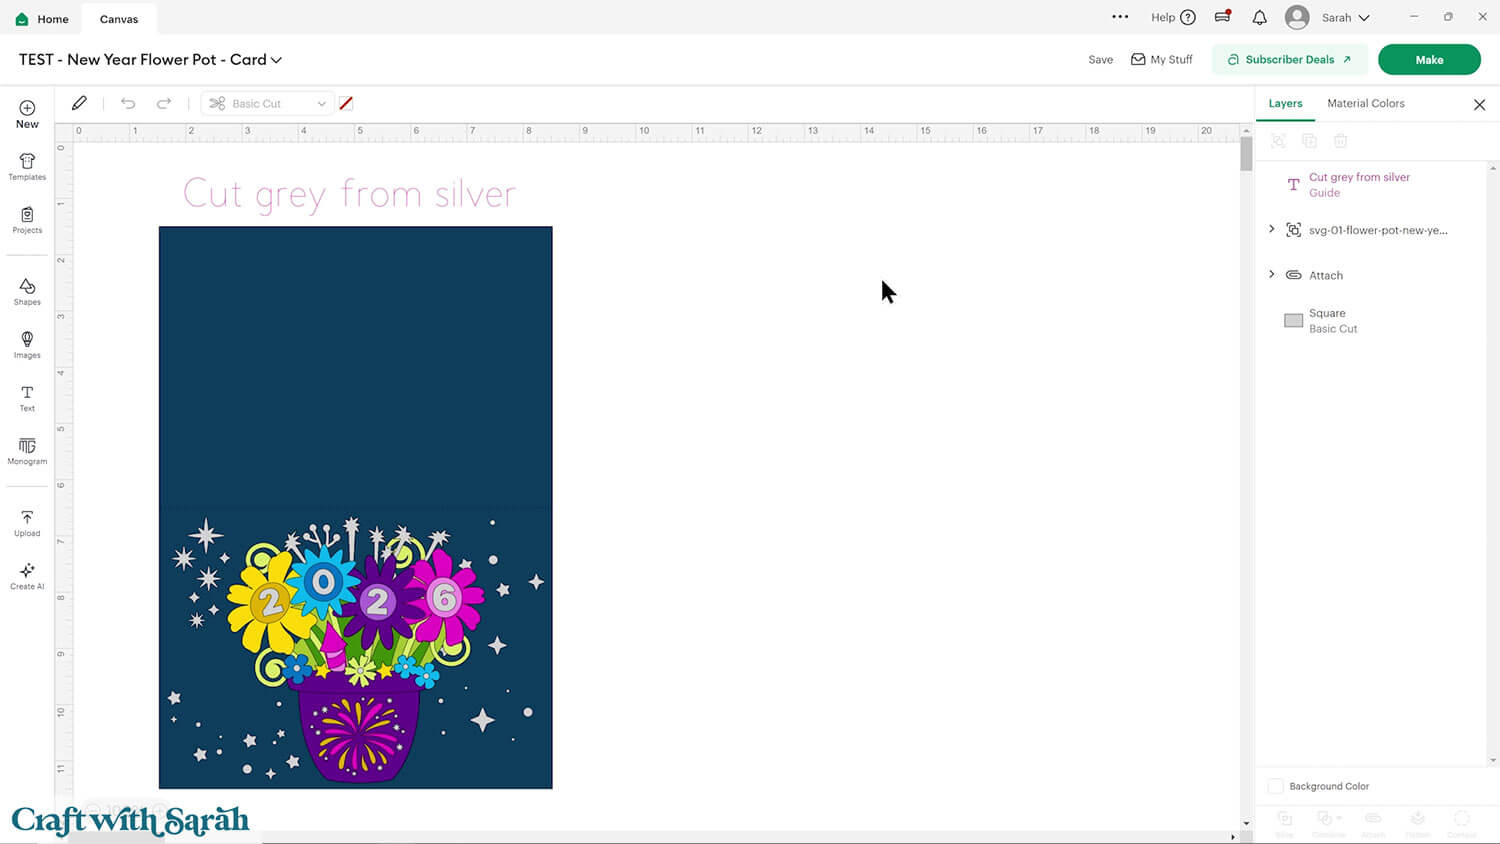Click the Upload icon
Screen dimensions: 1500x844
[x=27, y=522]
